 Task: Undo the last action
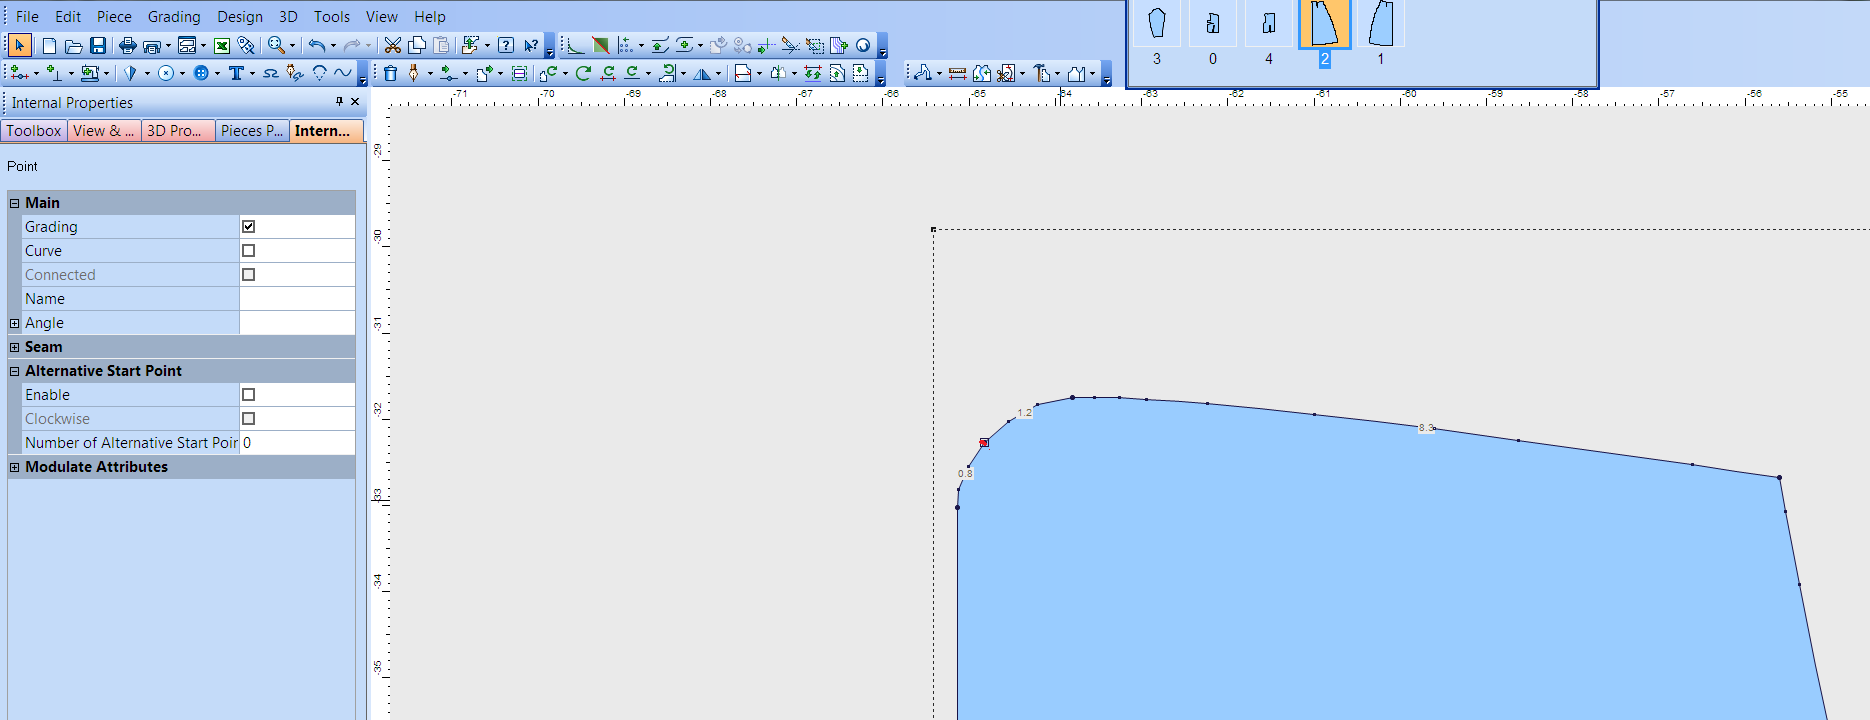click(x=317, y=45)
